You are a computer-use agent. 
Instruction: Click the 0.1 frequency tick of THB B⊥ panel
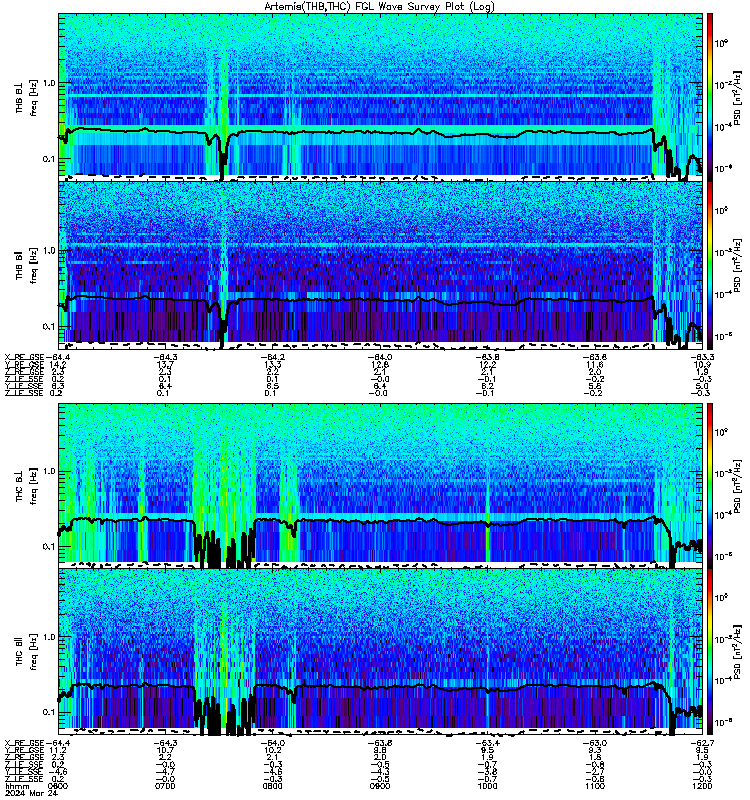[x=49, y=159]
